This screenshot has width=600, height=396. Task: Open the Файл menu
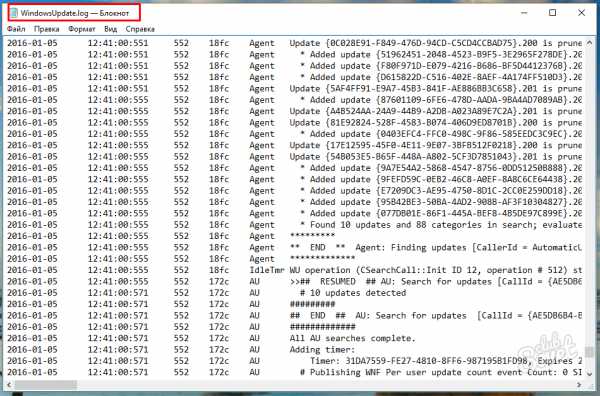(16, 29)
